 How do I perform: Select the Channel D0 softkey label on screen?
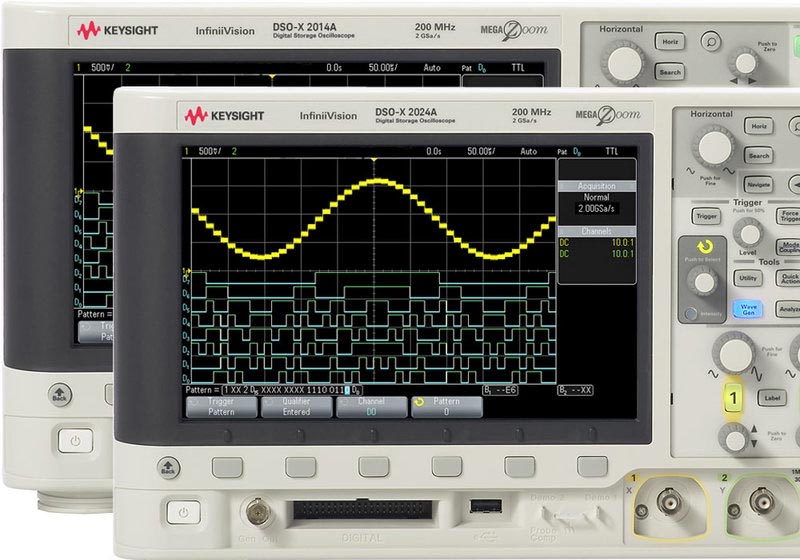pyautogui.click(x=371, y=407)
